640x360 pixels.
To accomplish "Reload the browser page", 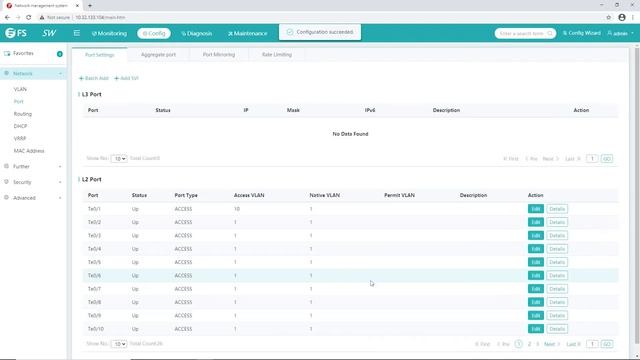I will (29, 18).
